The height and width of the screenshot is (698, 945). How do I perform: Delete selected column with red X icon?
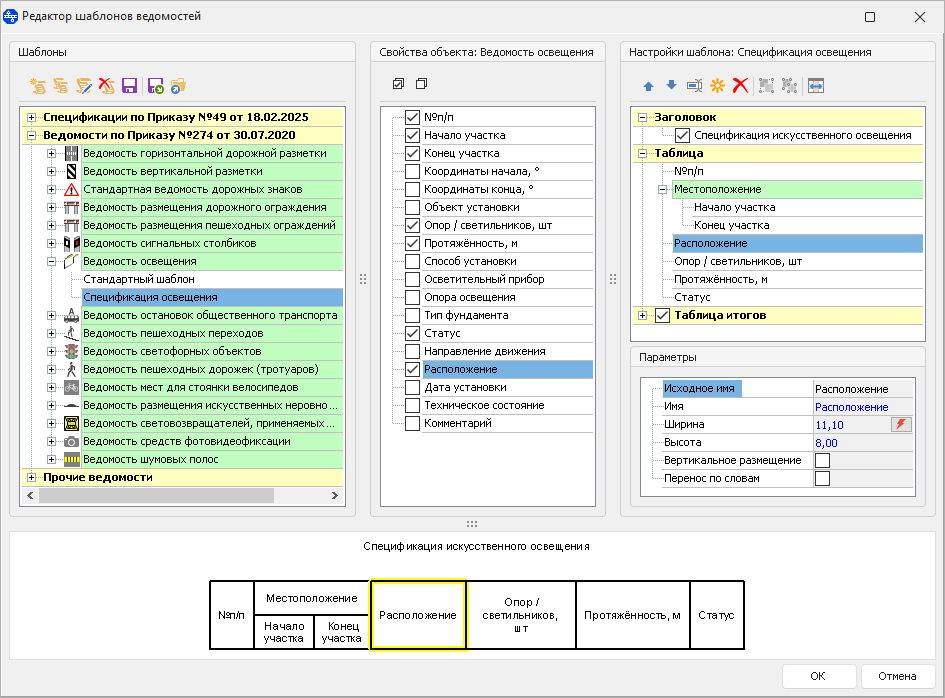click(x=740, y=86)
